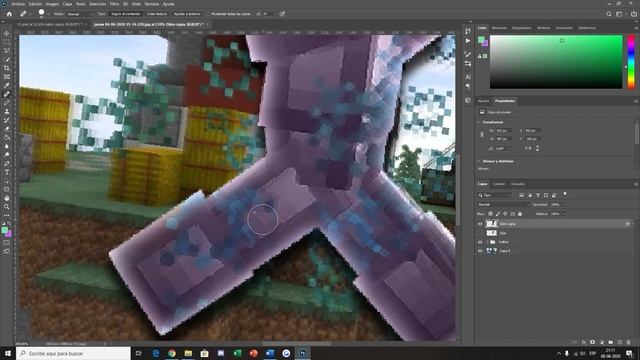This screenshot has width=640, height=360.
Task: Choose Crear textura type
Action: (x=157, y=14)
